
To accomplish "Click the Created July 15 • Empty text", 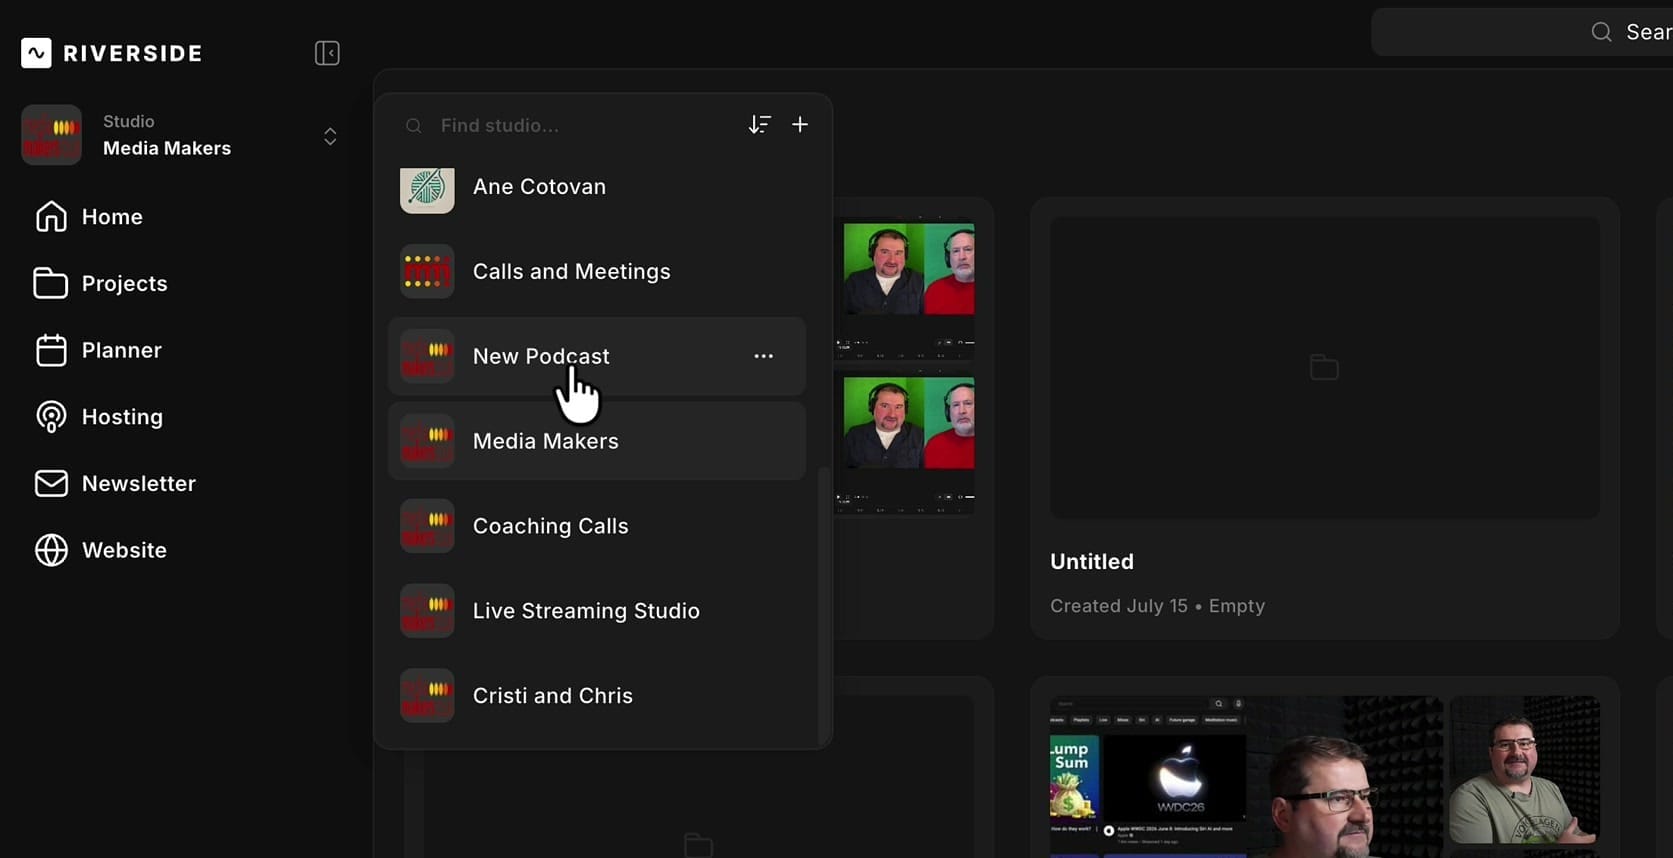I will pos(1157,606).
